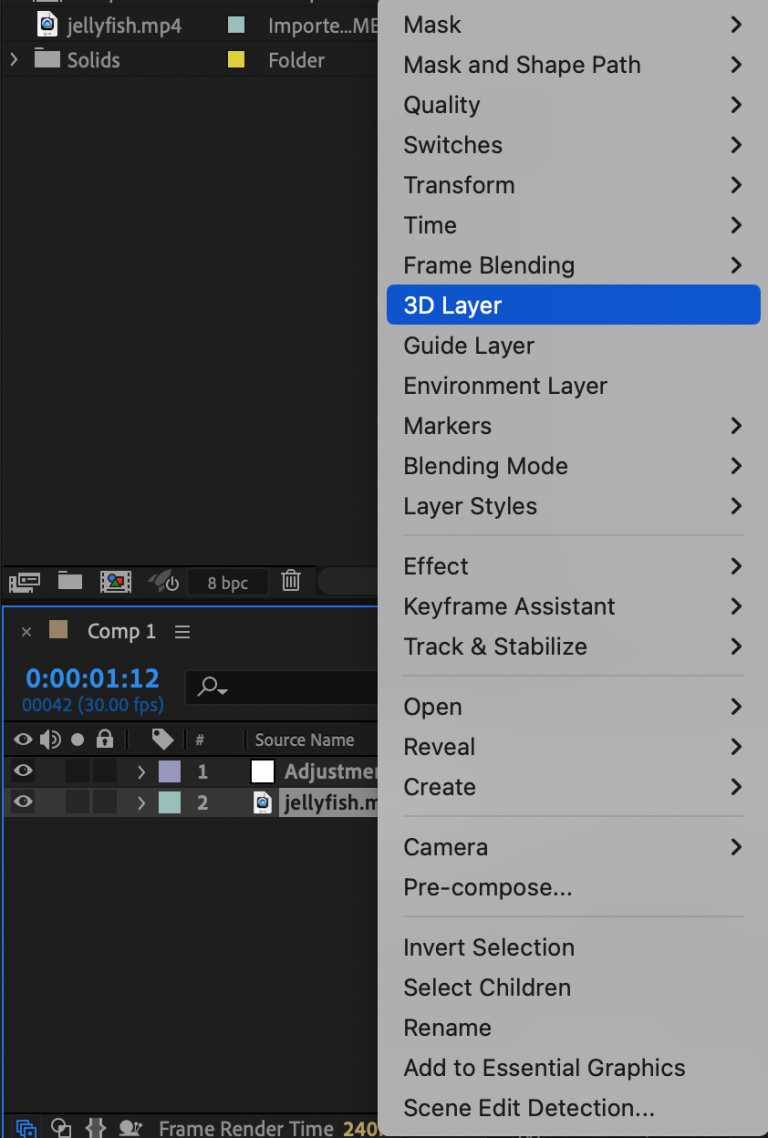Click the delete trash icon in the Project panel

point(290,580)
